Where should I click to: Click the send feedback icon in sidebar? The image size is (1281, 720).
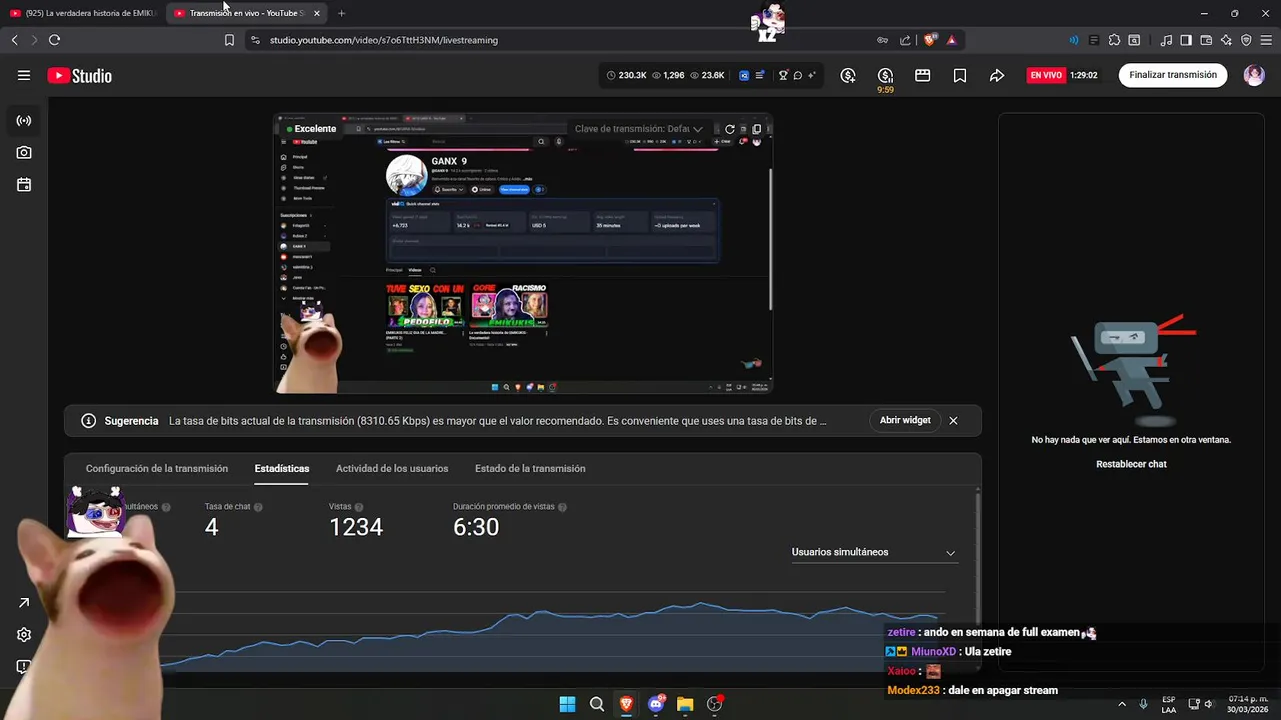coord(24,667)
